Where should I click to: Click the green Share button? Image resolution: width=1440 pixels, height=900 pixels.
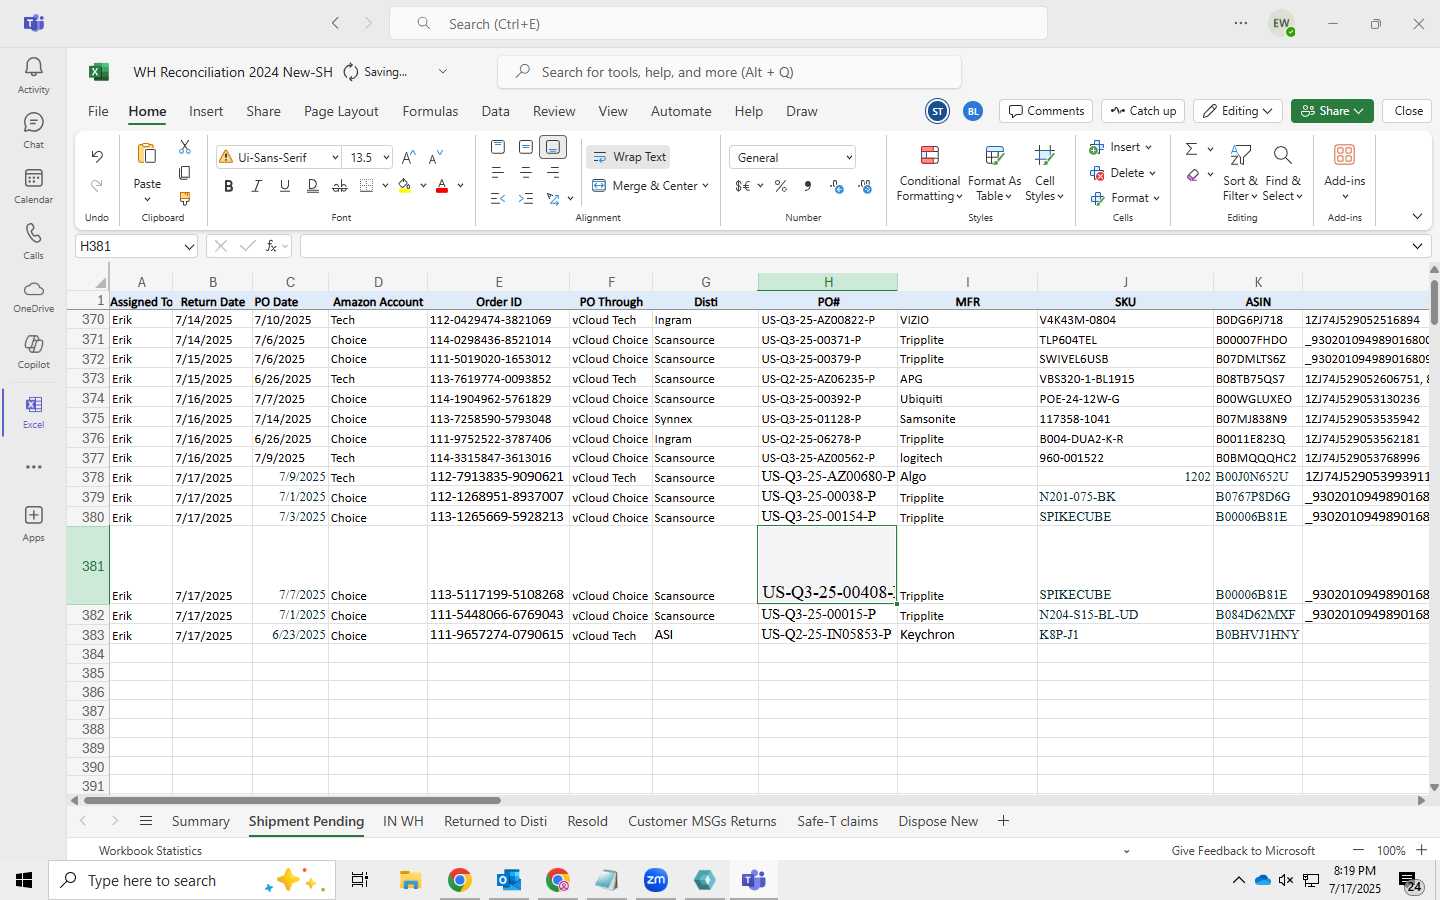pyautogui.click(x=1332, y=111)
